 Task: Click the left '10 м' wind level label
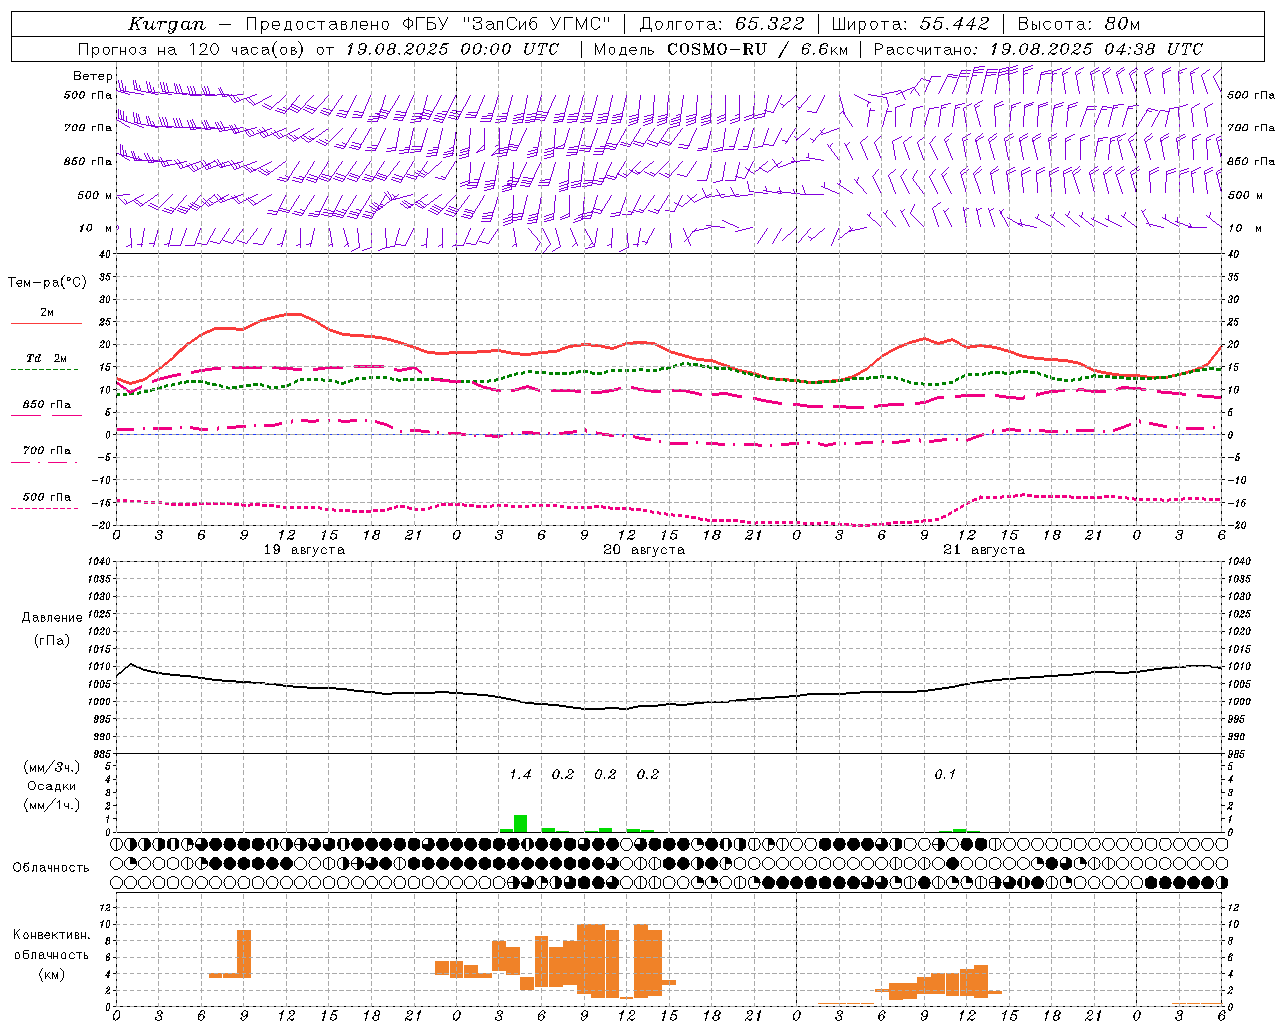point(96,228)
